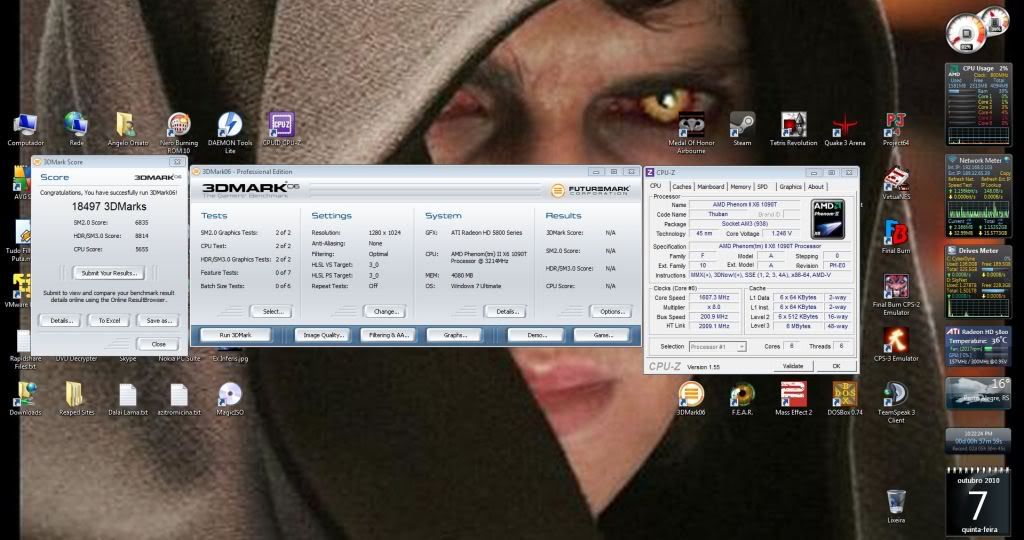This screenshot has width=1024, height=540.
Task: Open the Lixeira recycle bin
Action: (896, 503)
